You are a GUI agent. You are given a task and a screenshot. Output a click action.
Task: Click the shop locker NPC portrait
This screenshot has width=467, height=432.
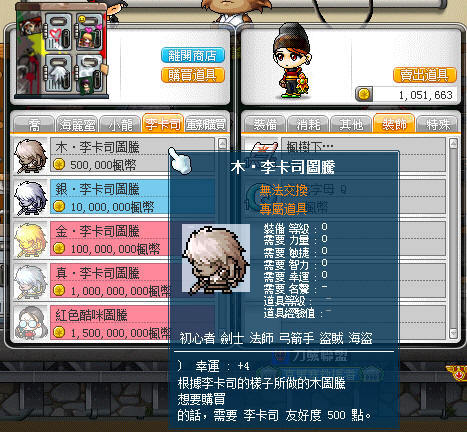click(62, 53)
